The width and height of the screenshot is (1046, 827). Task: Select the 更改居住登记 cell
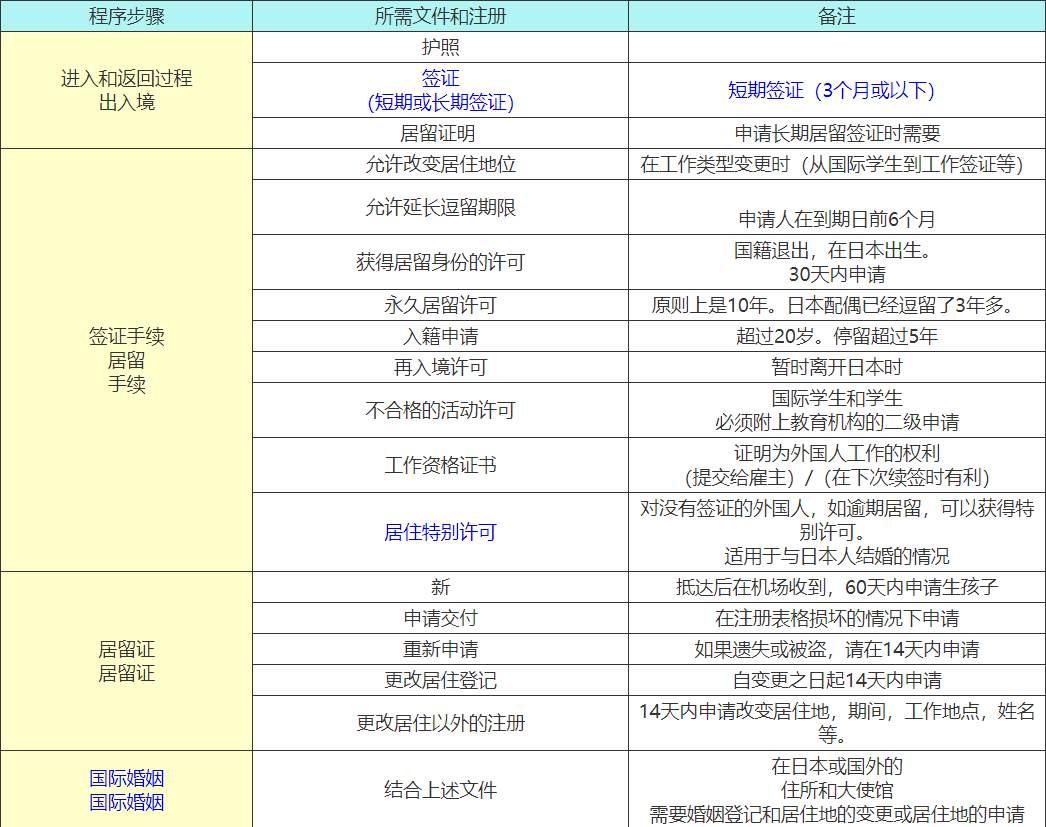point(440,681)
